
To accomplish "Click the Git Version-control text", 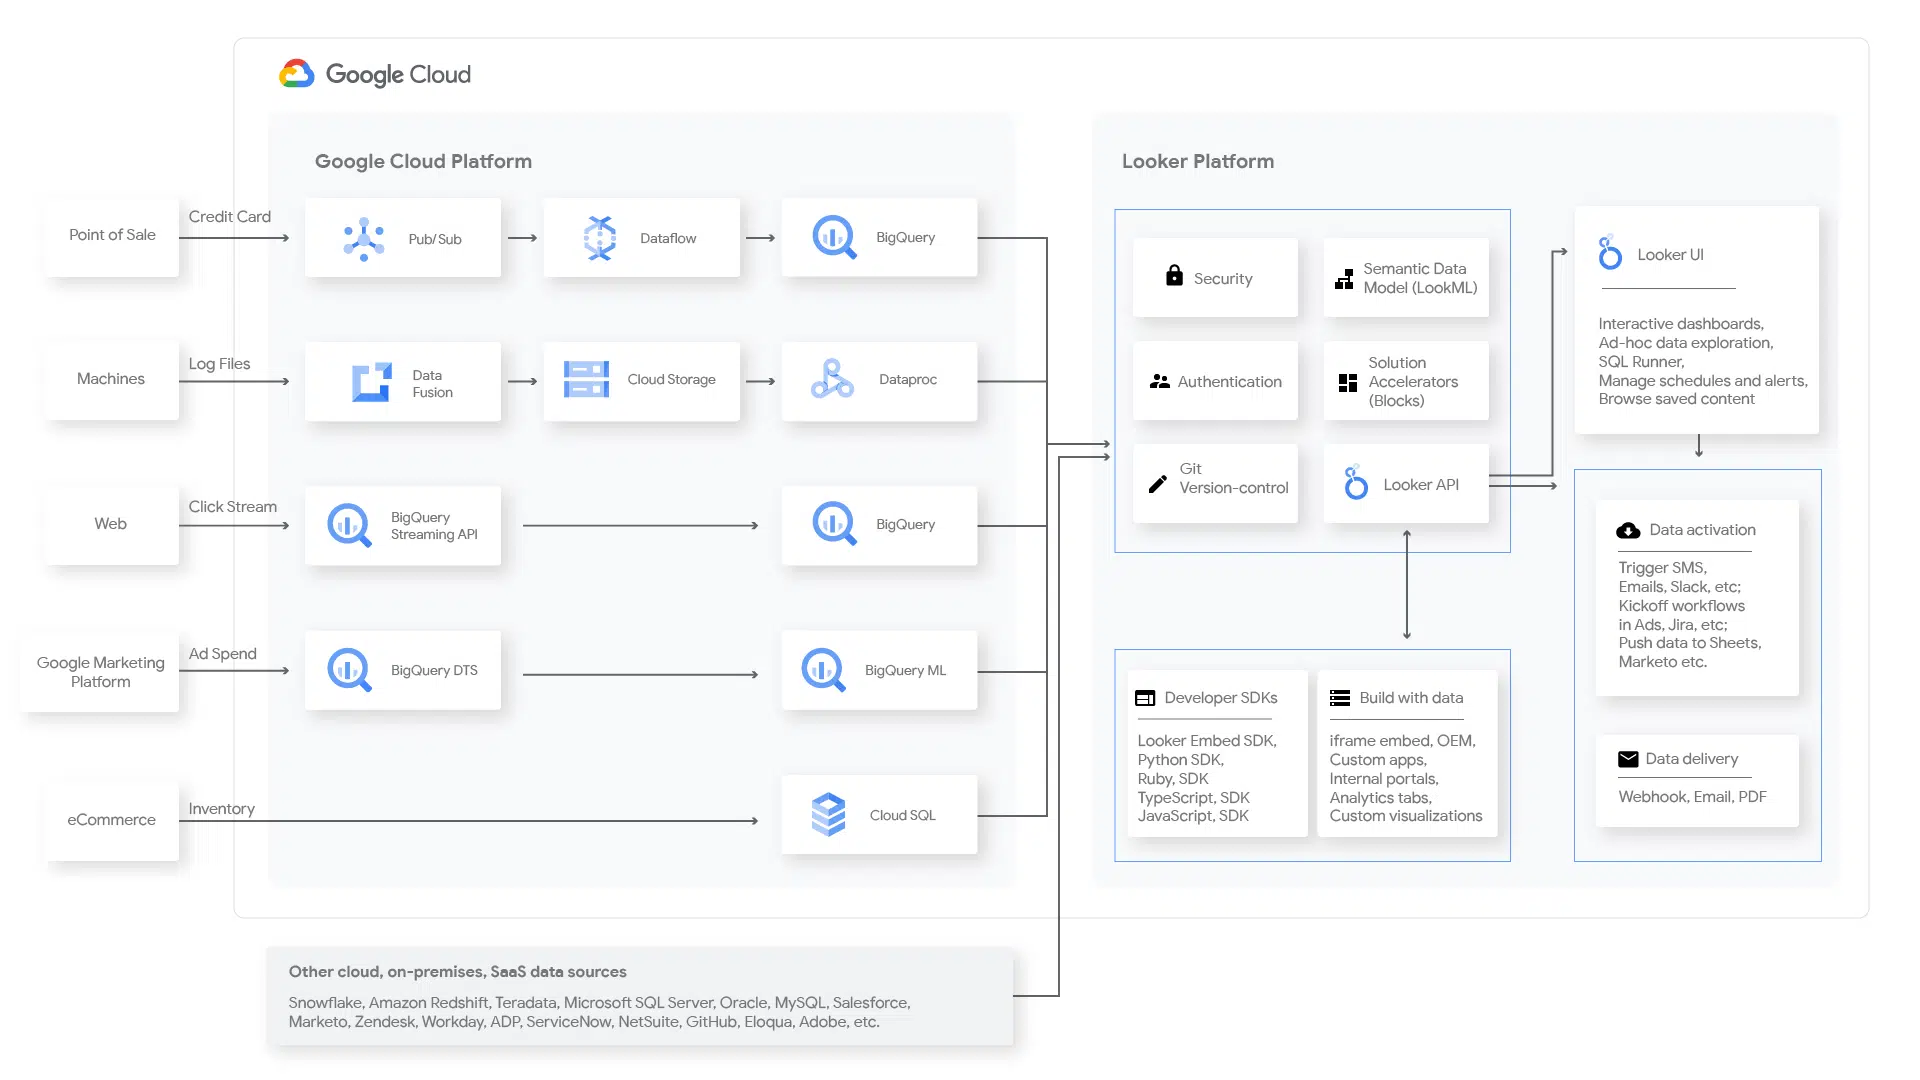I will 1234,478.
